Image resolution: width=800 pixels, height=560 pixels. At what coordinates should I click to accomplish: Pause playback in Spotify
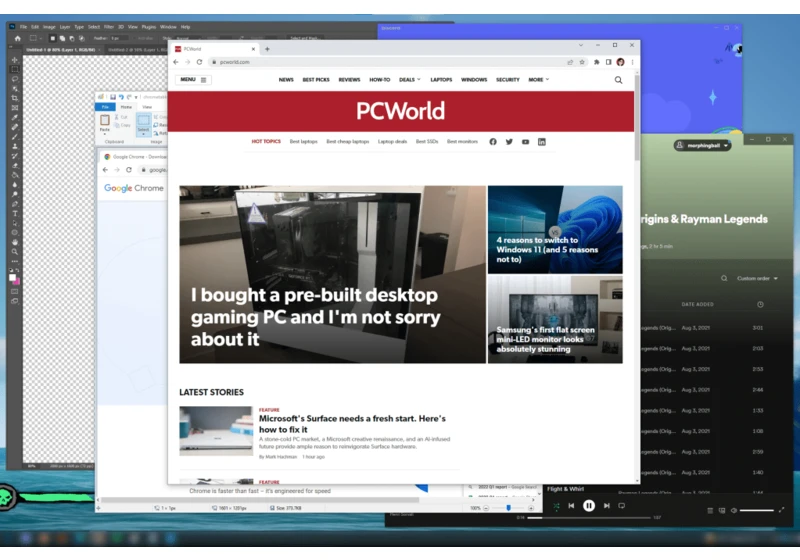tap(589, 505)
